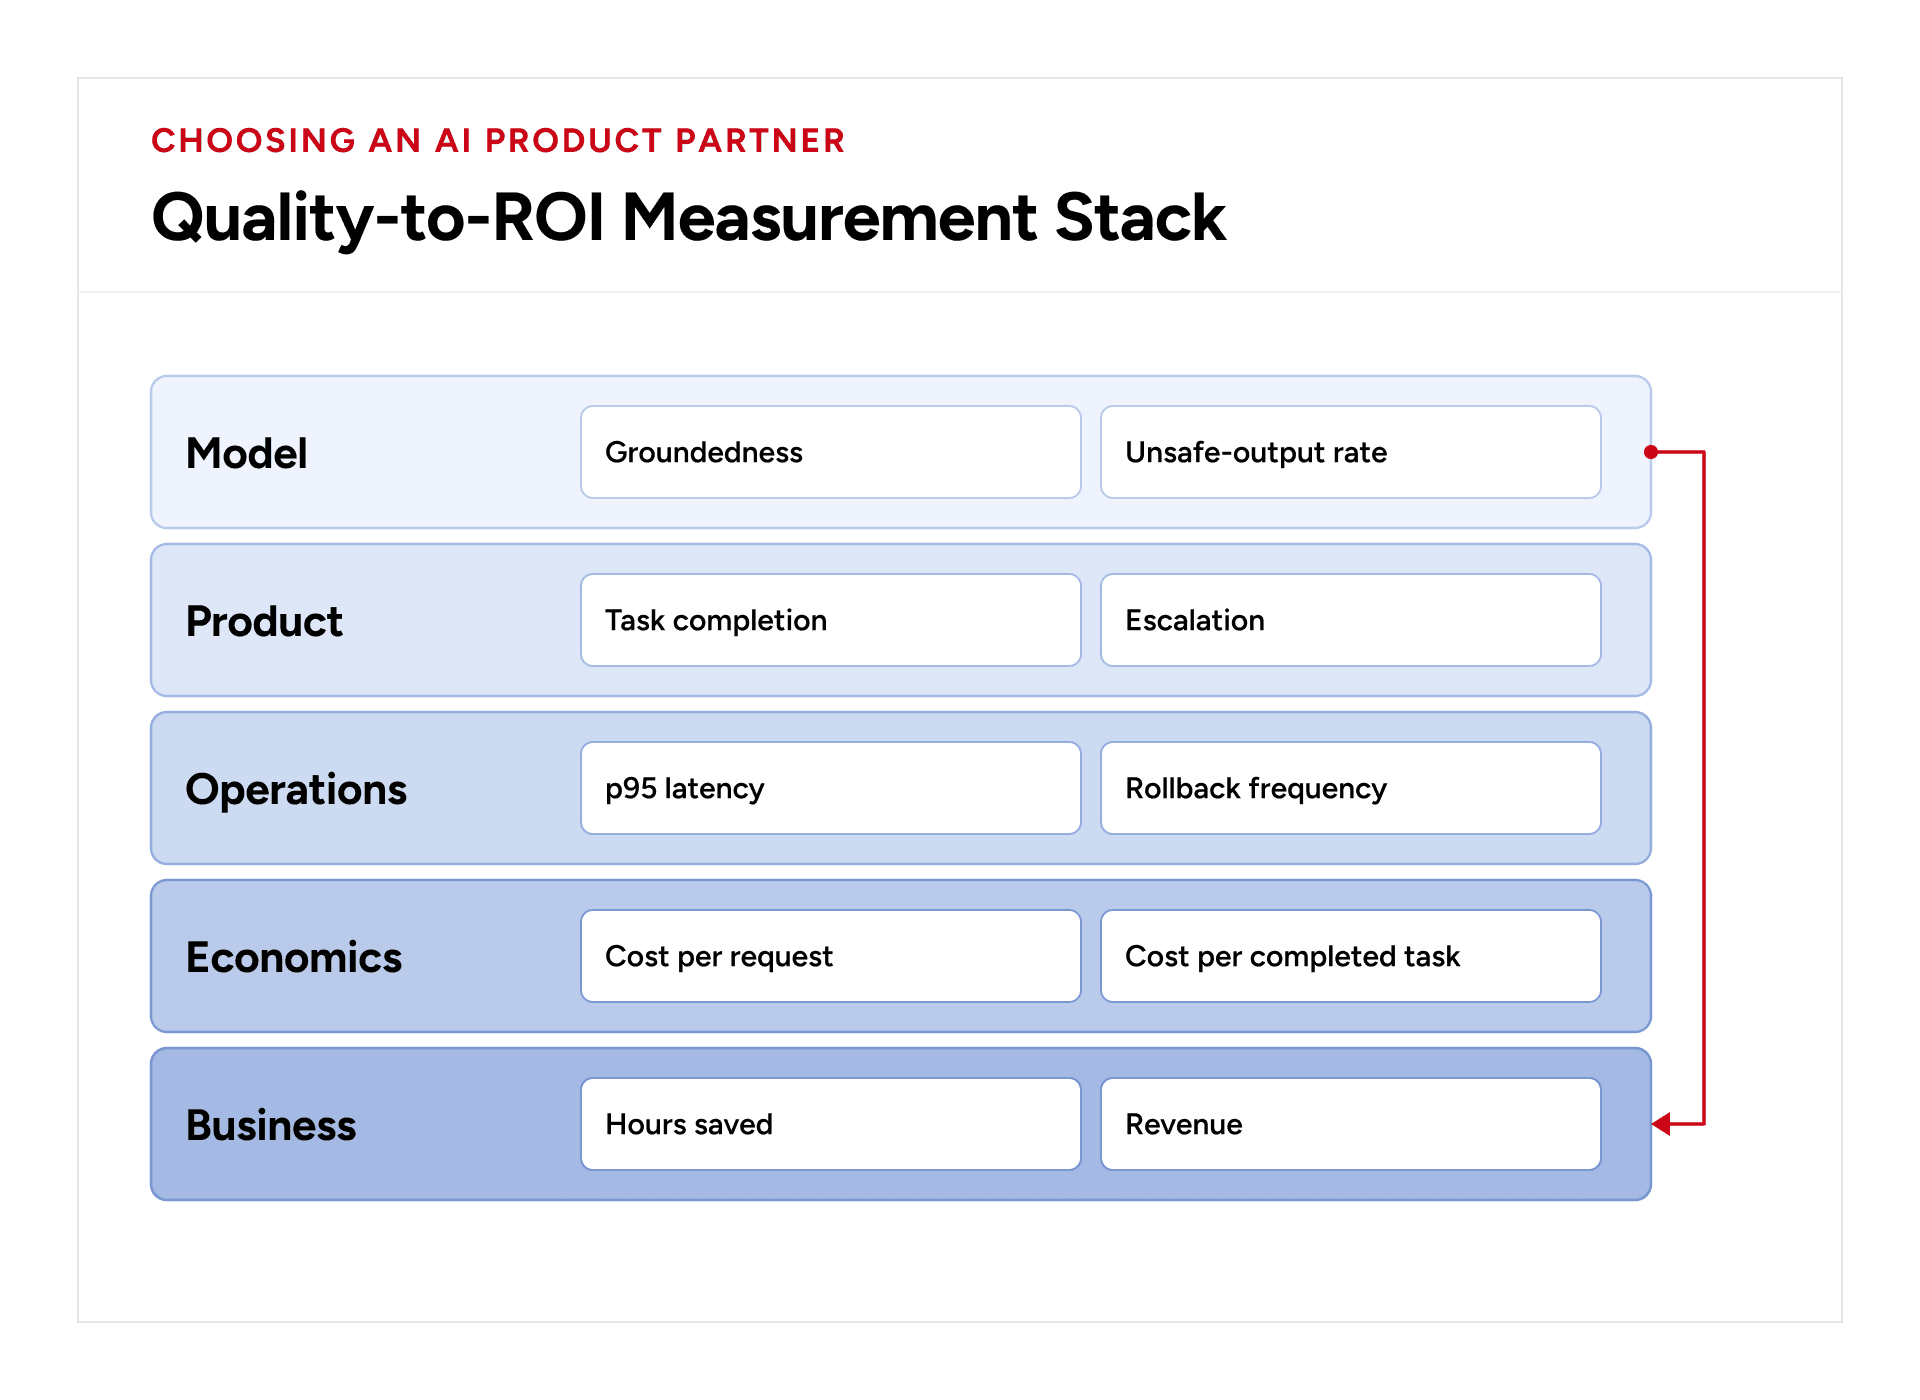This screenshot has width=1920, height=1400.
Task: Click the Cost per request metric box
Action: pos(831,956)
